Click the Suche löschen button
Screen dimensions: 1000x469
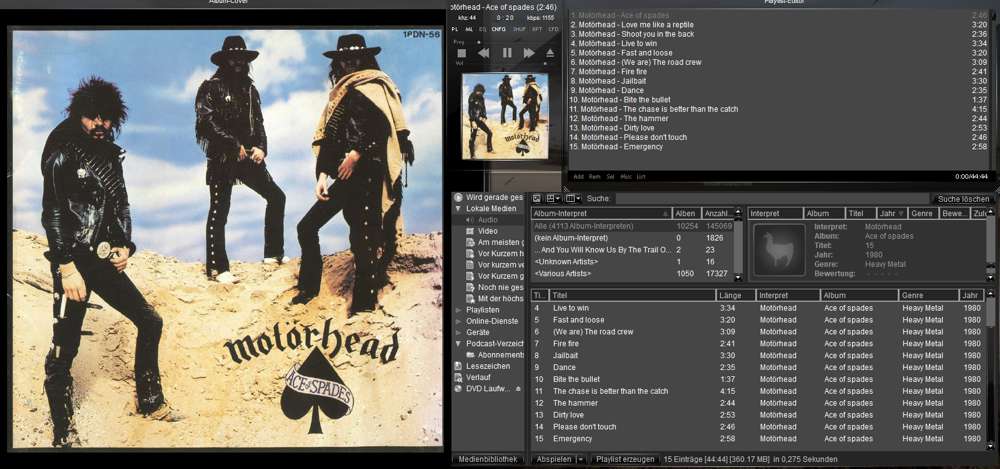(x=961, y=199)
